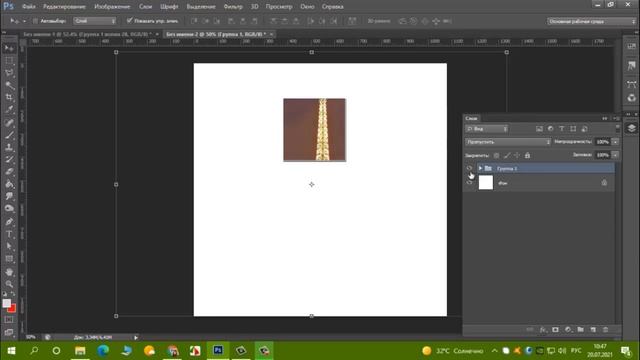The width and height of the screenshot is (640, 360).
Task: Toggle visibility of Фон layer
Action: click(469, 183)
